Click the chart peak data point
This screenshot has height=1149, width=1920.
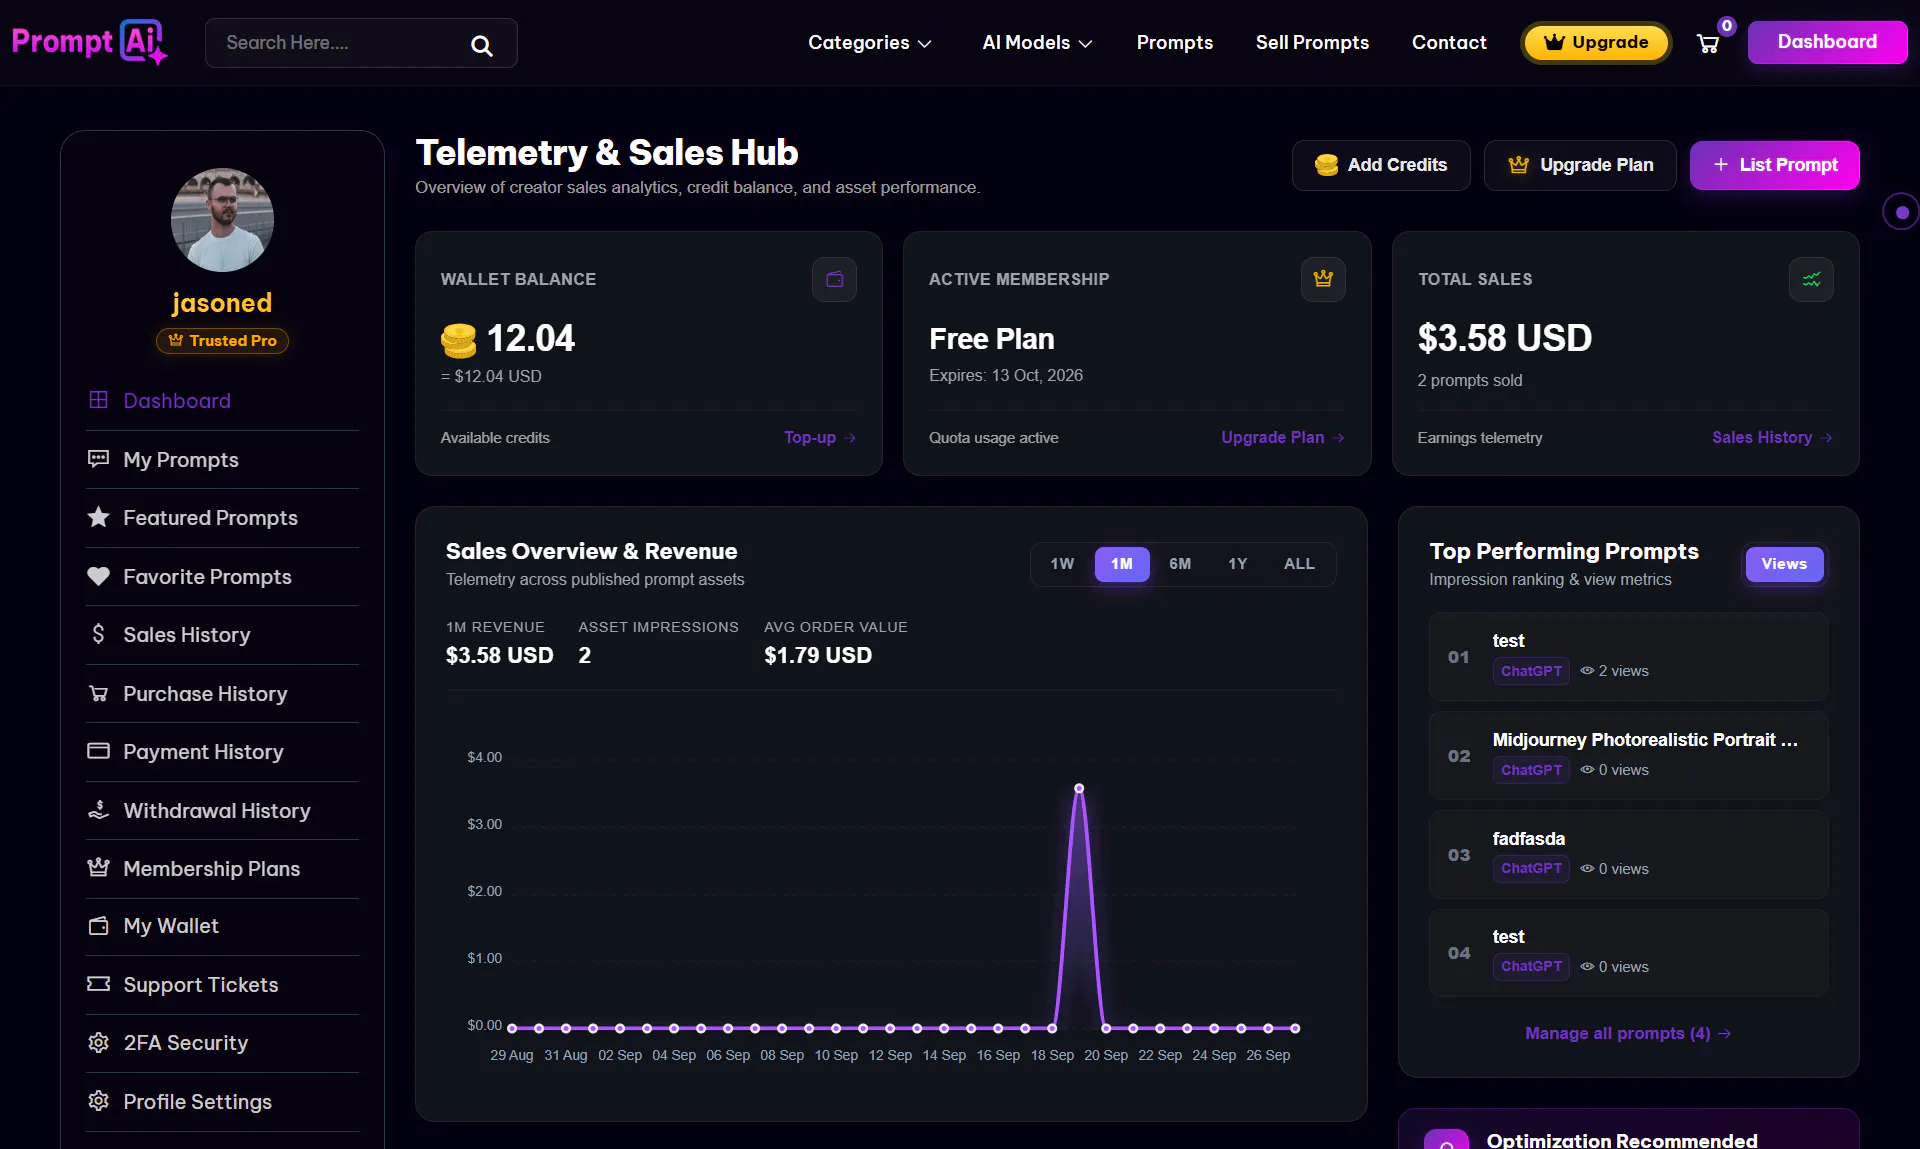click(1079, 789)
